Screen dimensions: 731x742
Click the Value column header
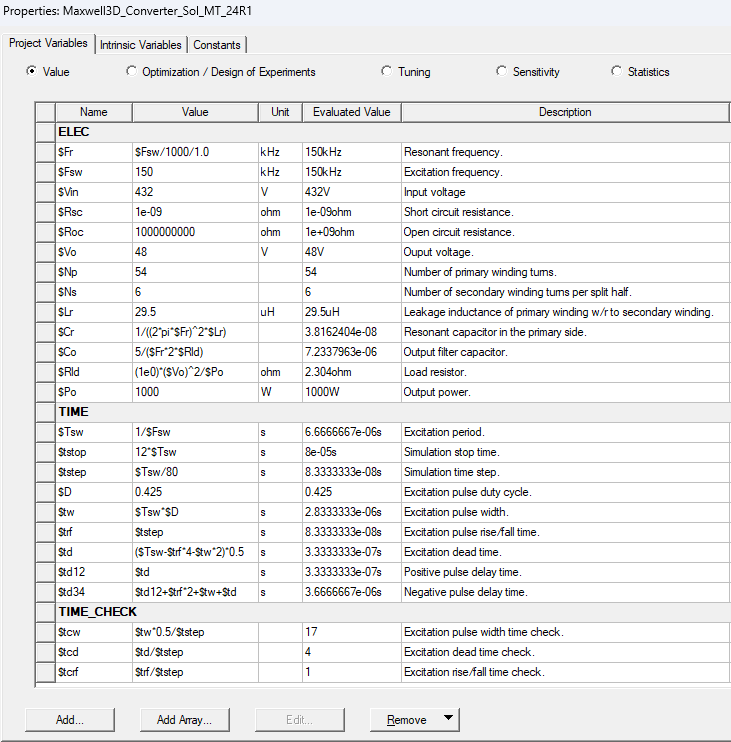tap(195, 112)
